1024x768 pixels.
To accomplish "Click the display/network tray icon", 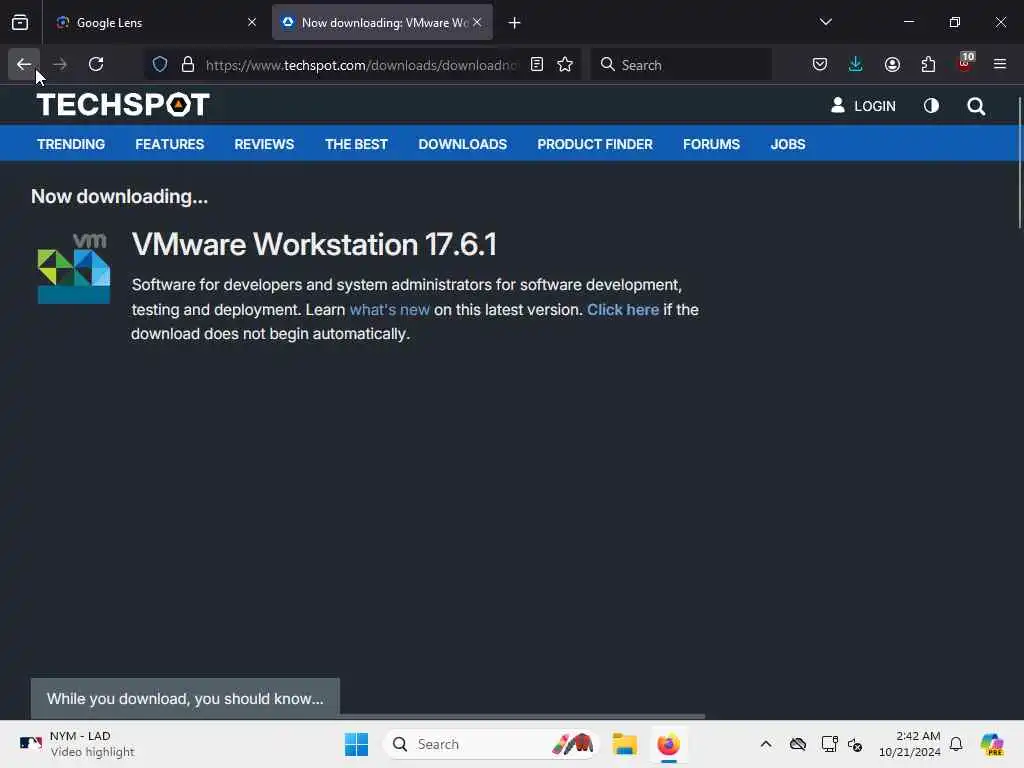I will point(829,744).
